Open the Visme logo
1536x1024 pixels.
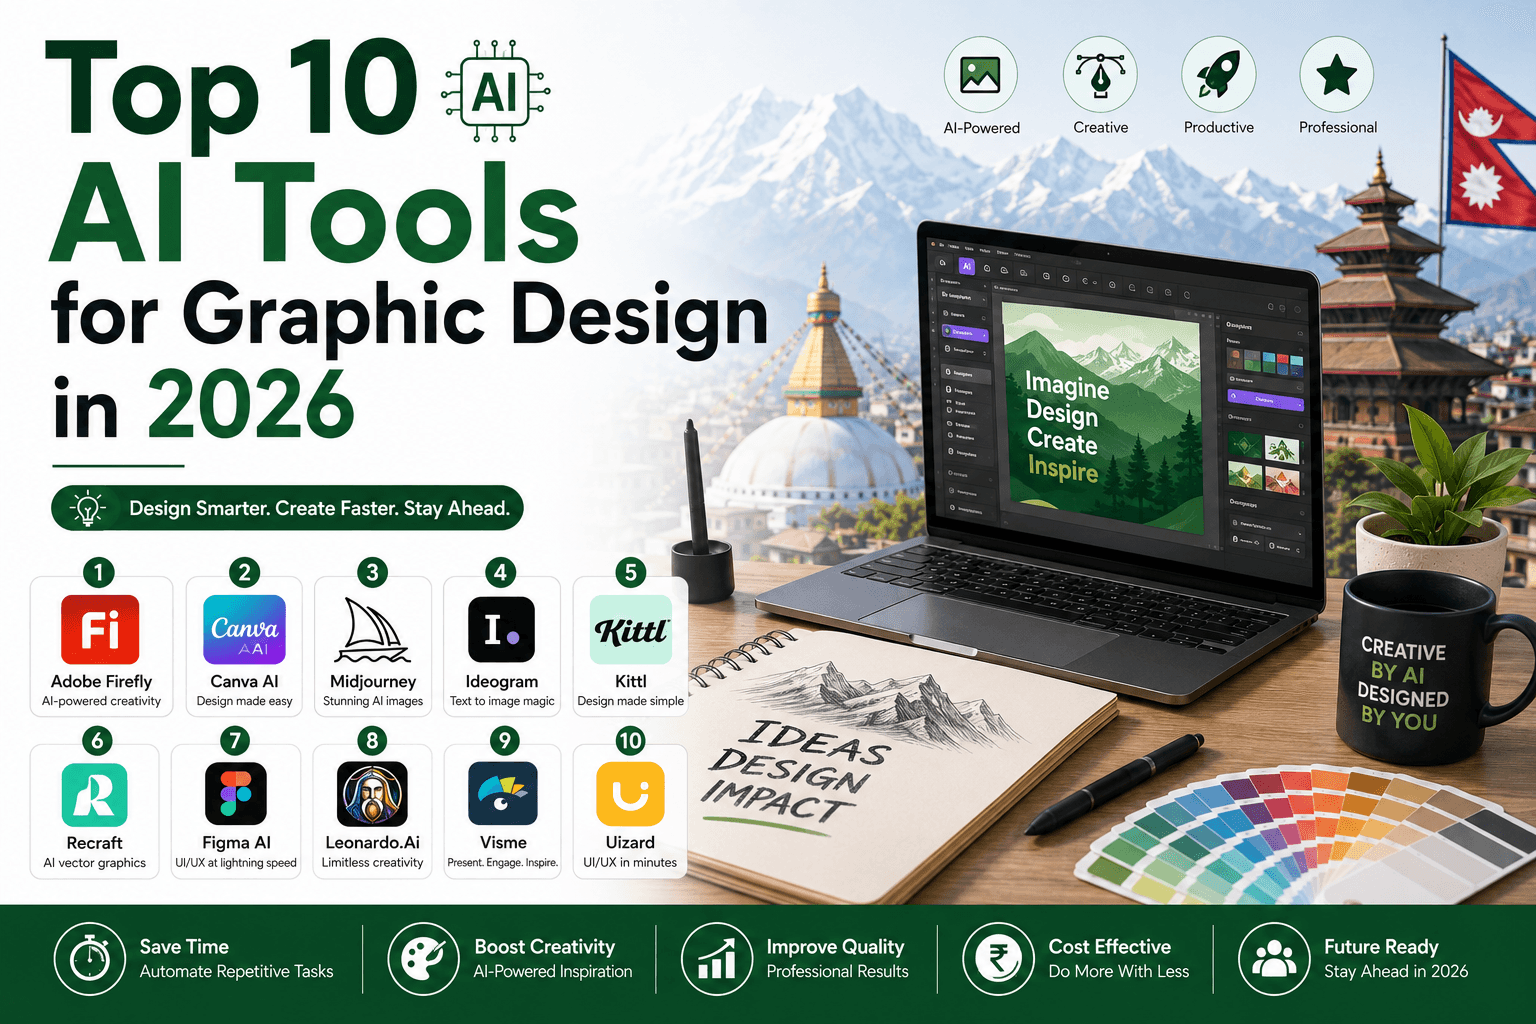[503, 794]
